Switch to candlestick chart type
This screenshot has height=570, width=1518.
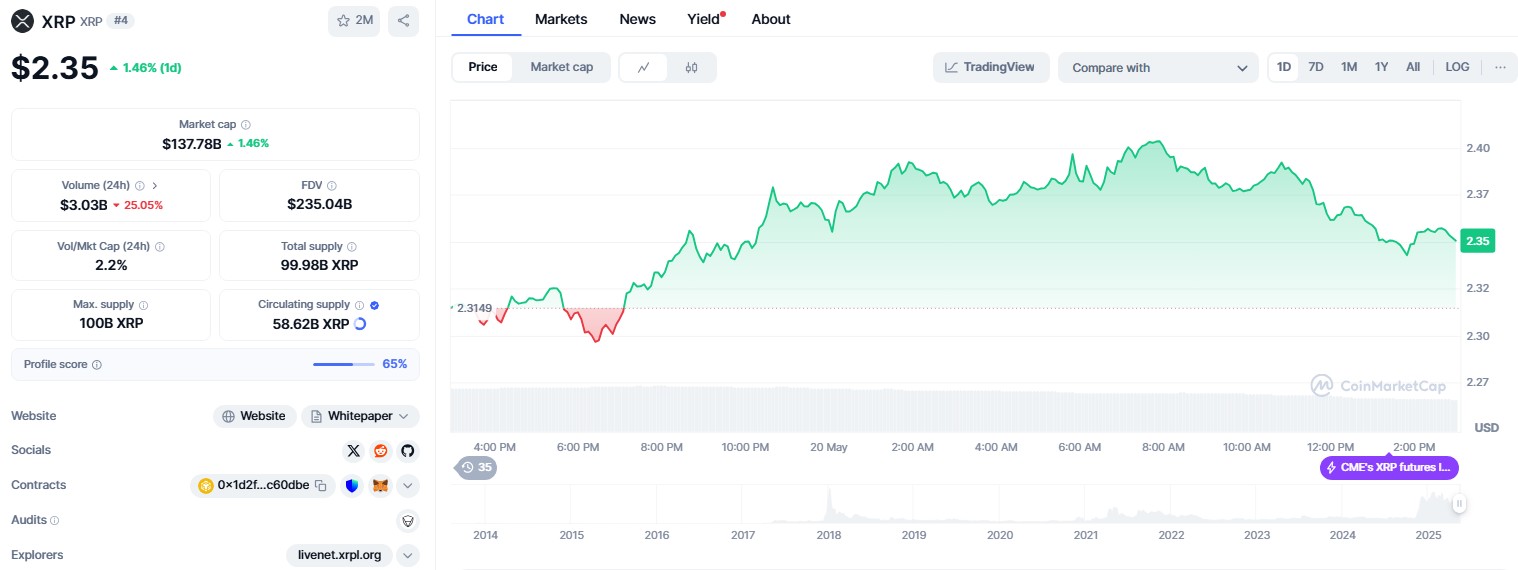tap(691, 68)
